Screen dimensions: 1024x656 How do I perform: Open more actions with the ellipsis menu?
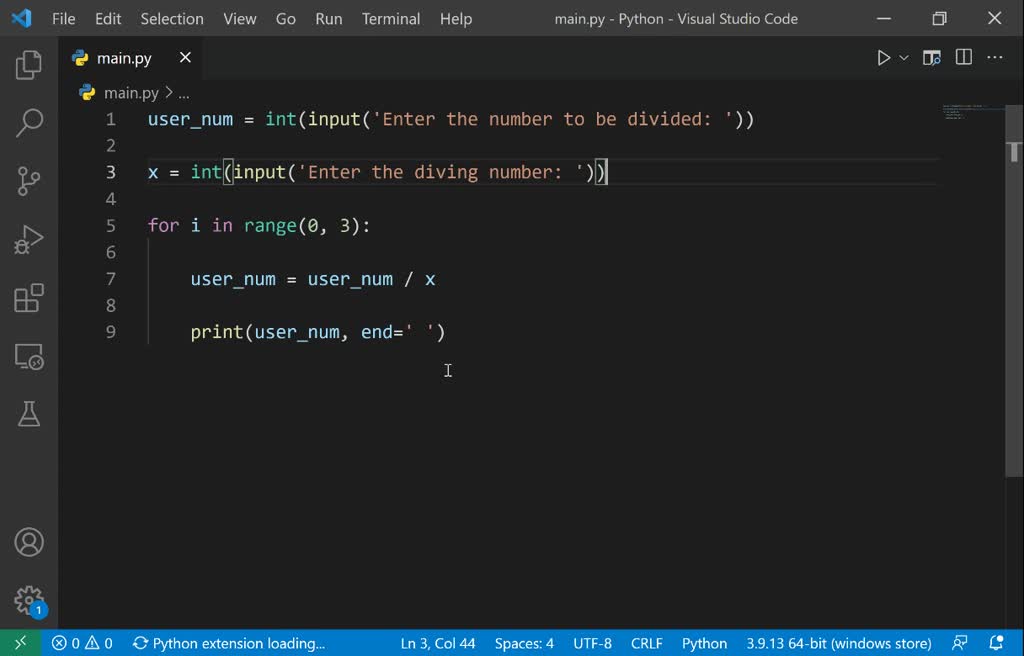click(995, 57)
